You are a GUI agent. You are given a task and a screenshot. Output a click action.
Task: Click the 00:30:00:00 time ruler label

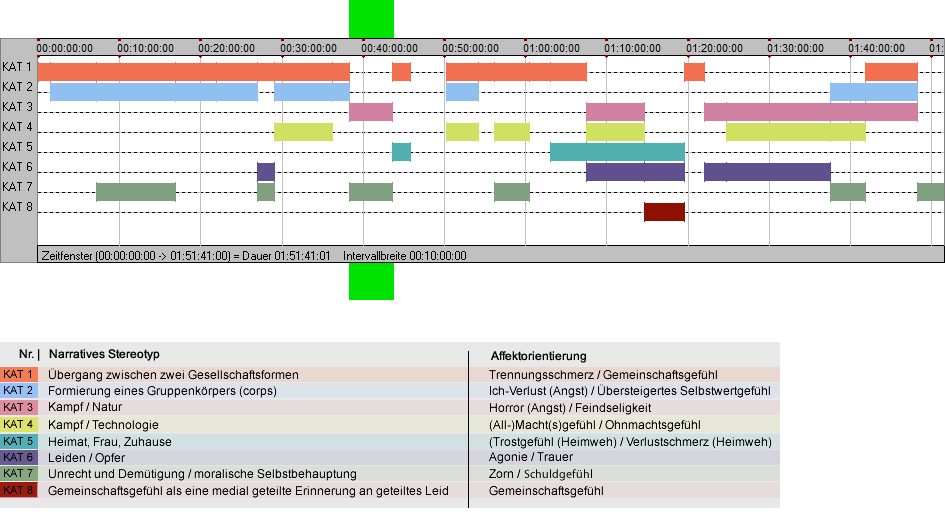308,48
